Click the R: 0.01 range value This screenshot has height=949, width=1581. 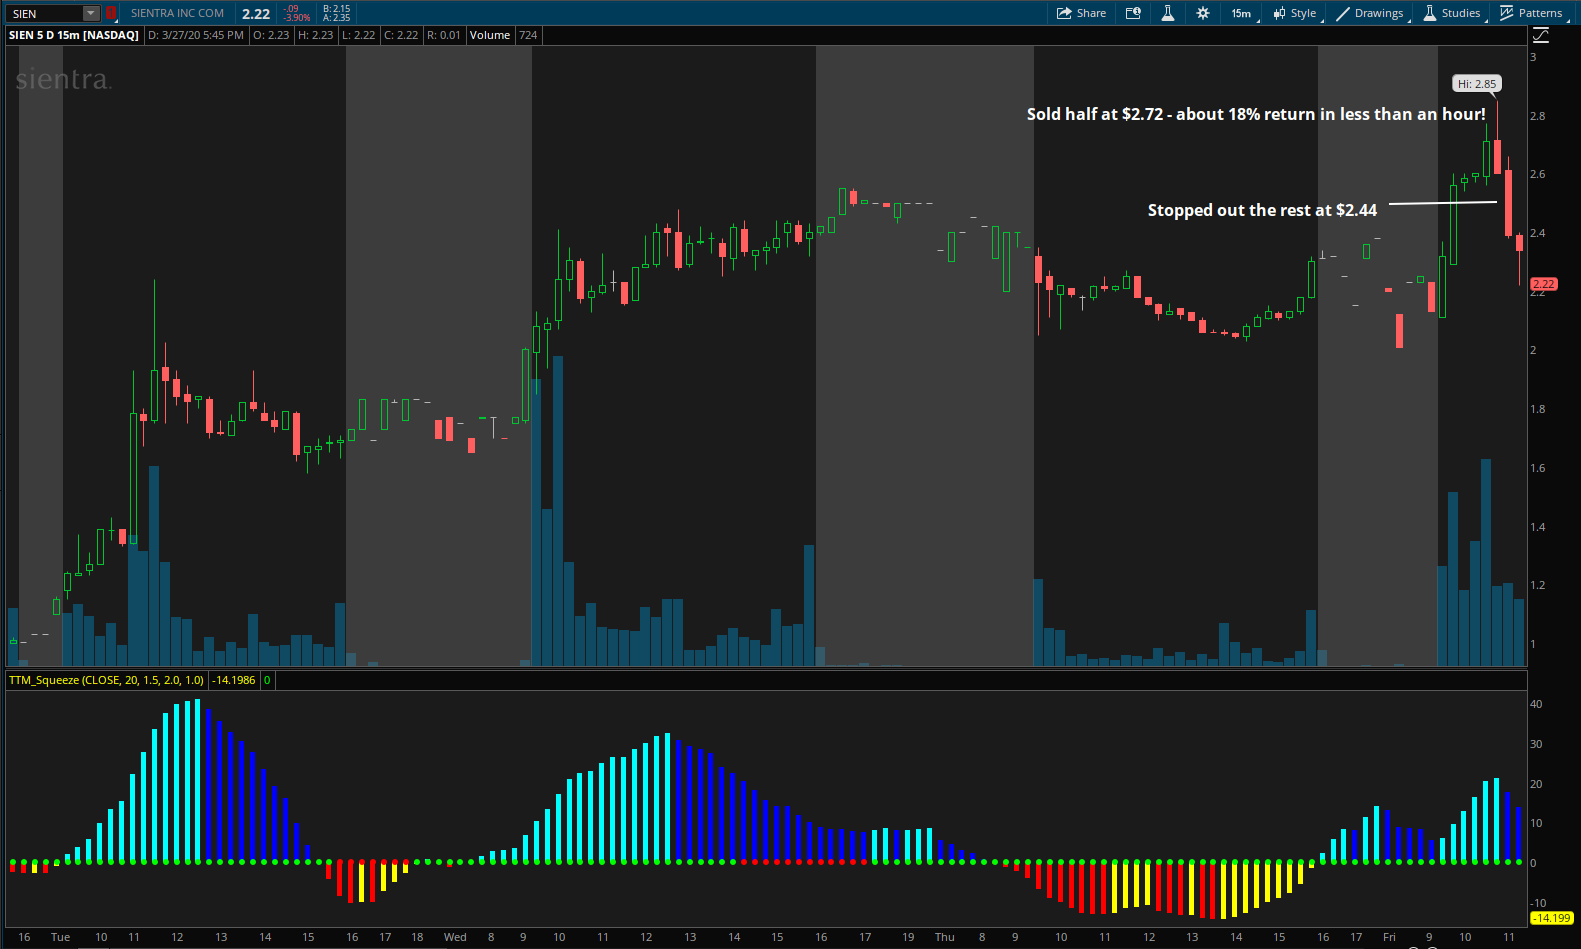[x=444, y=35]
